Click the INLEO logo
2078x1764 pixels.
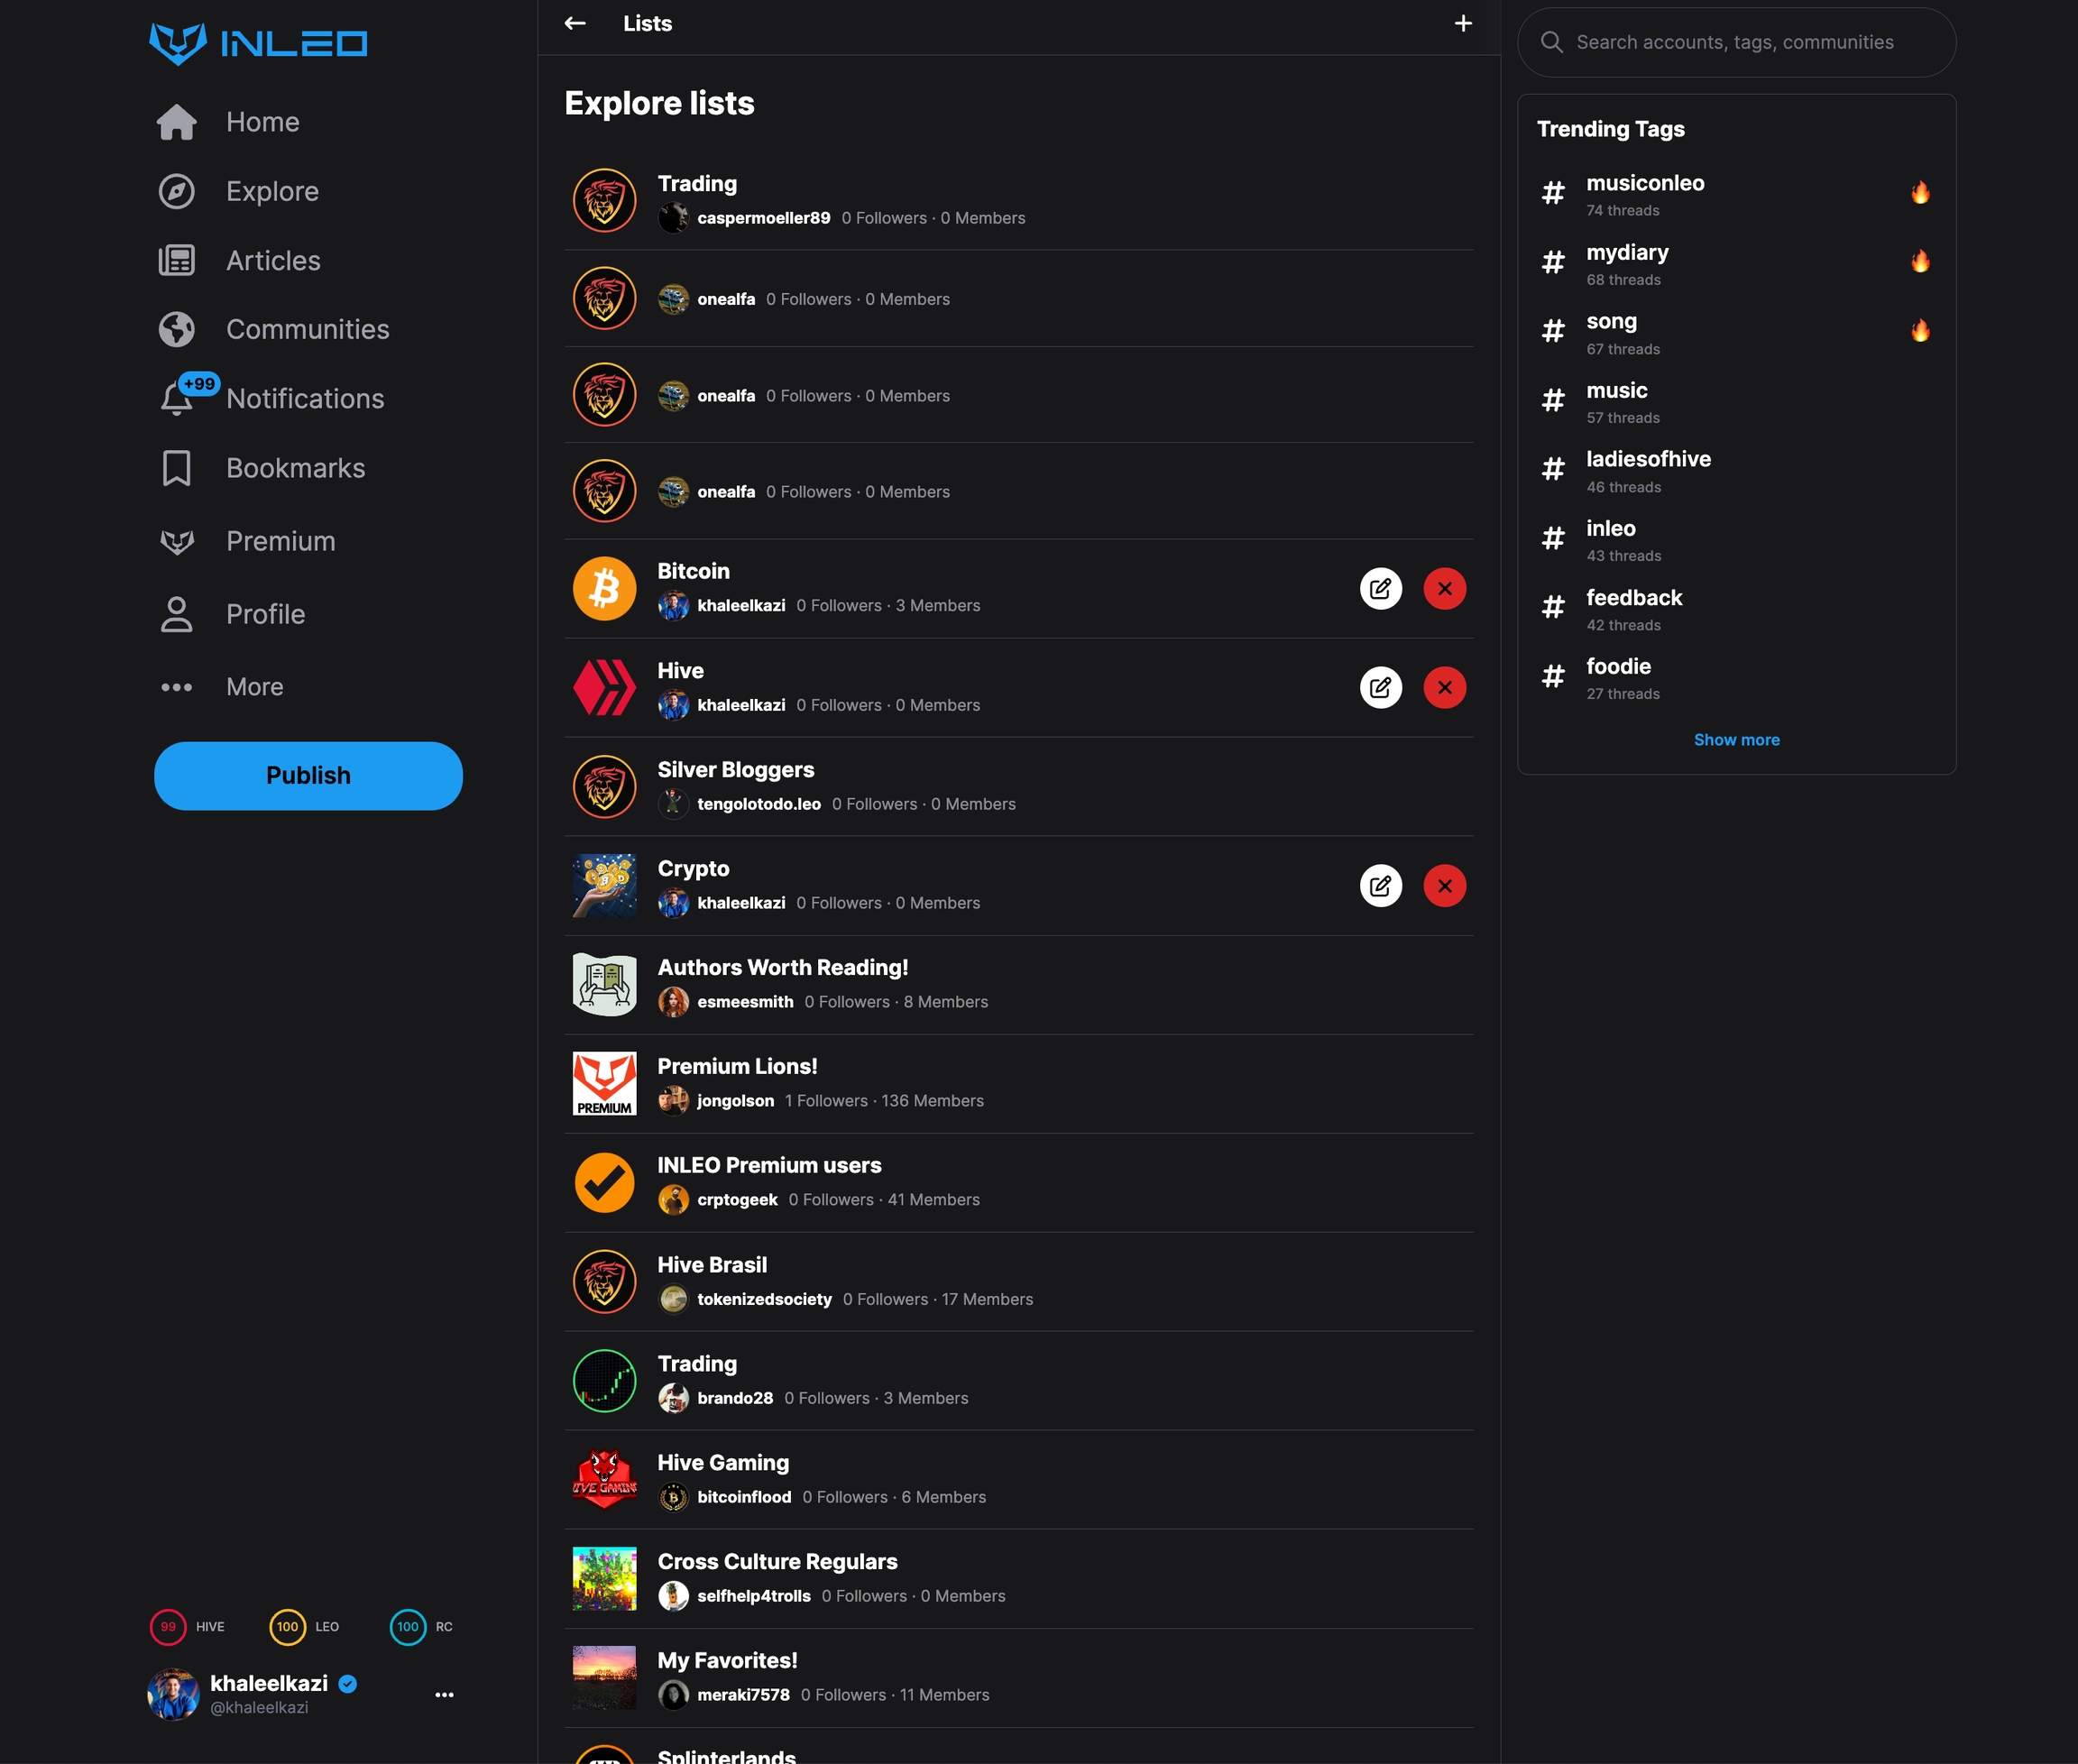[259, 43]
